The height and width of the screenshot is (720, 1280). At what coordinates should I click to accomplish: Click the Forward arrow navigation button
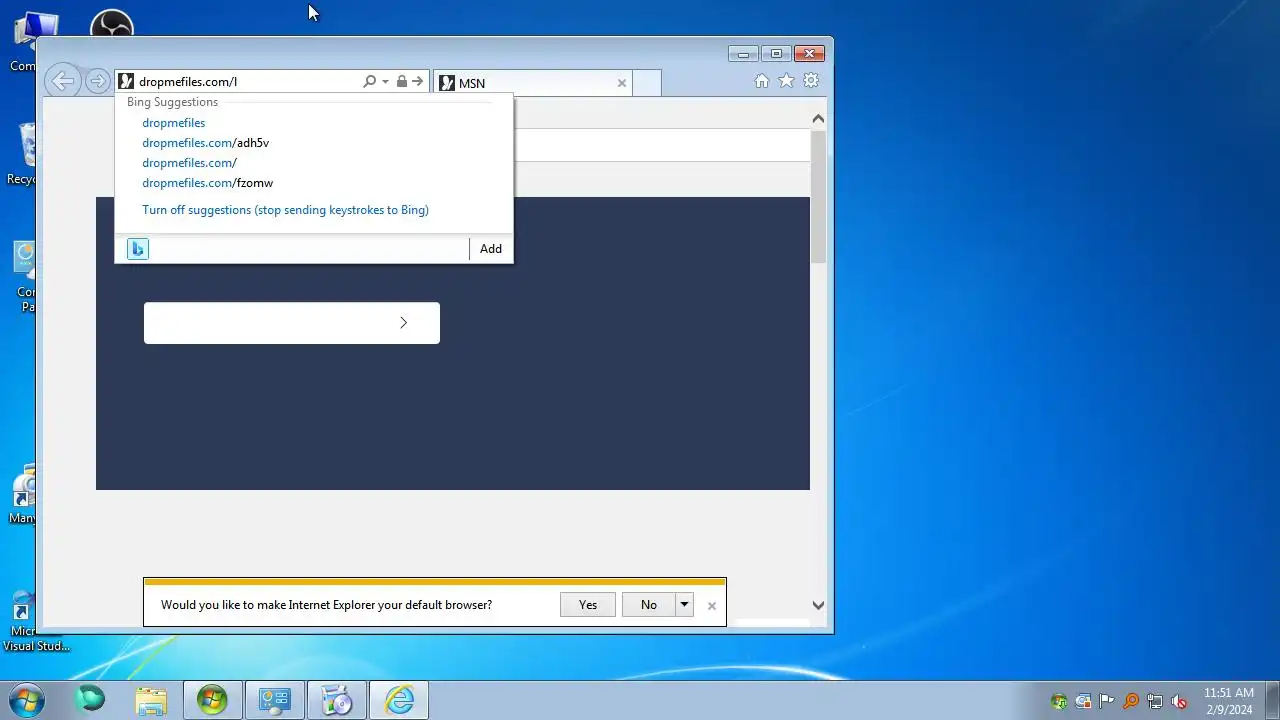coord(97,82)
